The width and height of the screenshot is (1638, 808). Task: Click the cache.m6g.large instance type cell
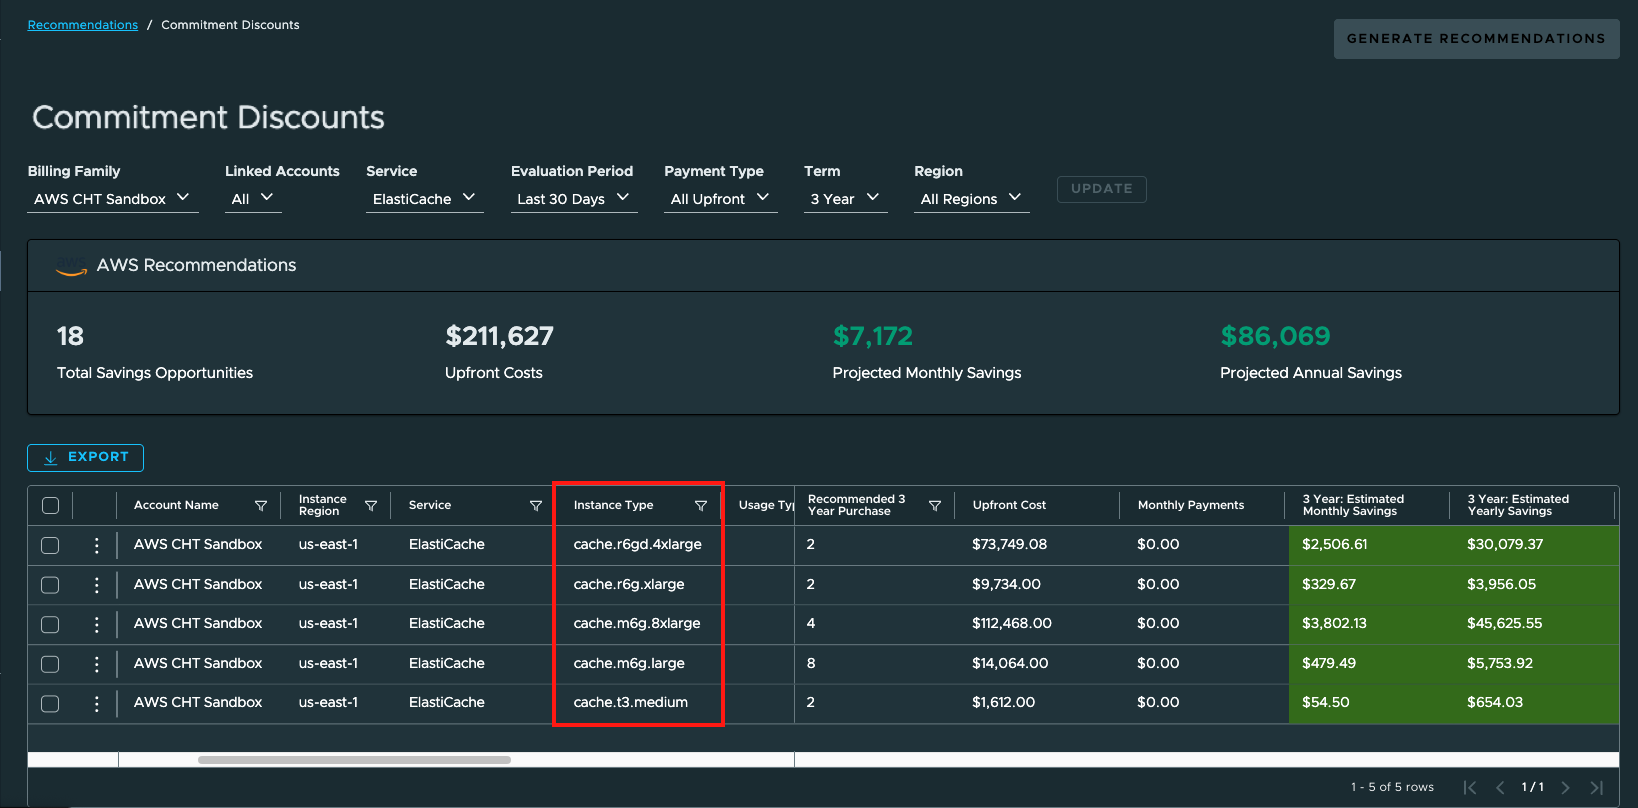pyautogui.click(x=629, y=664)
